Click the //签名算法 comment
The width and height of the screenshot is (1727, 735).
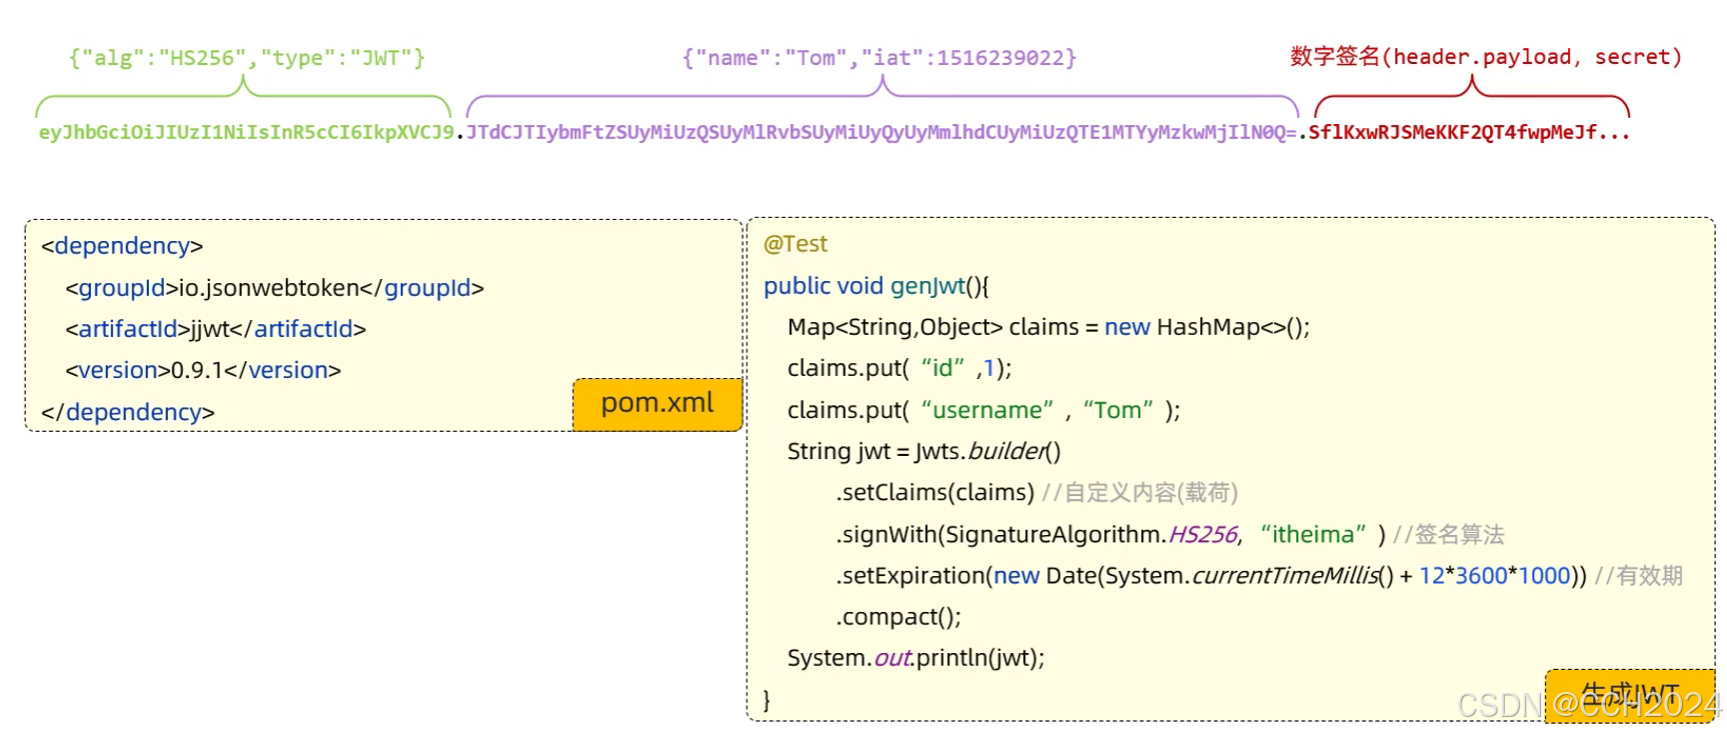pyautogui.click(x=1449, y=535)
